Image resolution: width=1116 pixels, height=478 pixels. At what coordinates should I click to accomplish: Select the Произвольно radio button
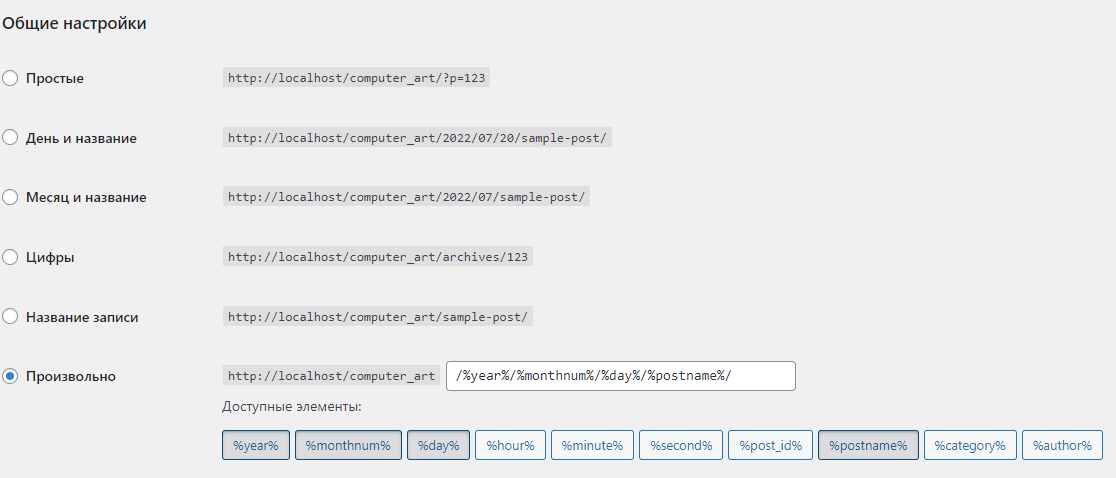(10, 376)
